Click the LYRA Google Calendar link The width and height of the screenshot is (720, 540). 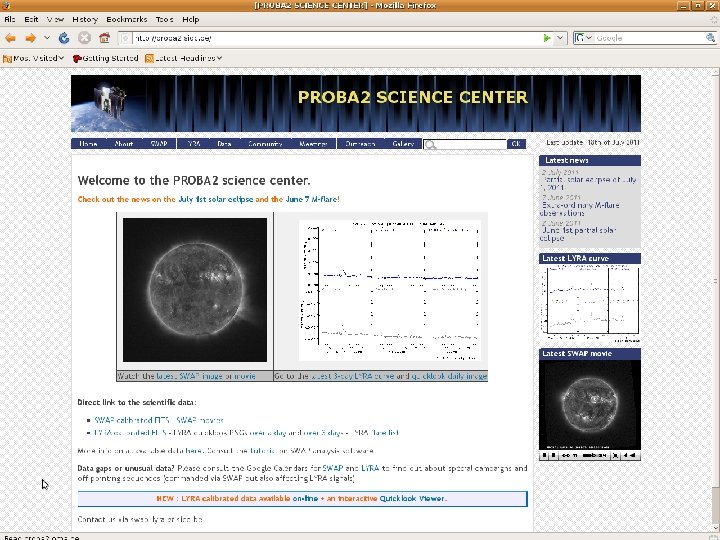click(370, 468)
